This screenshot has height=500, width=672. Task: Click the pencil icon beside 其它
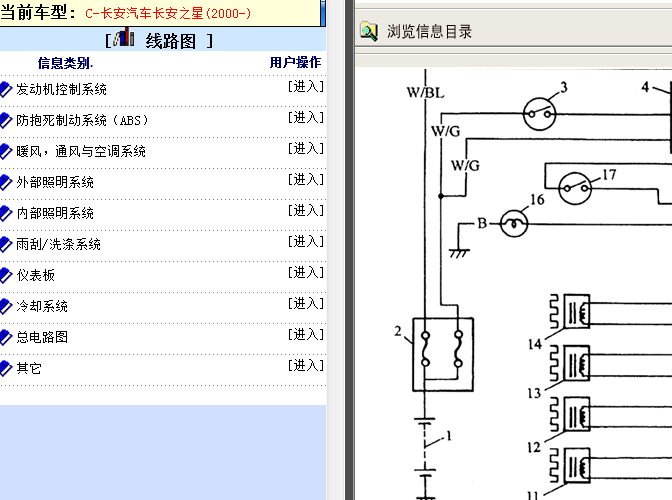(x=6, y=368)
